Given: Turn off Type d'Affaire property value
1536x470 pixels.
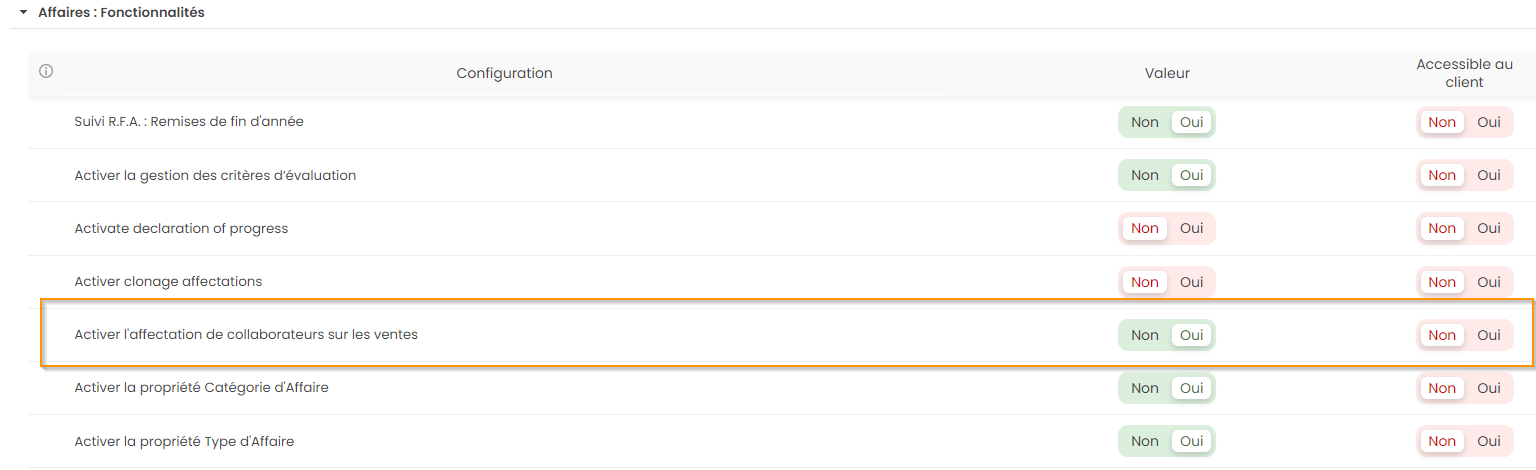Looking at the screenshot, I should (x=1144, y=441).
